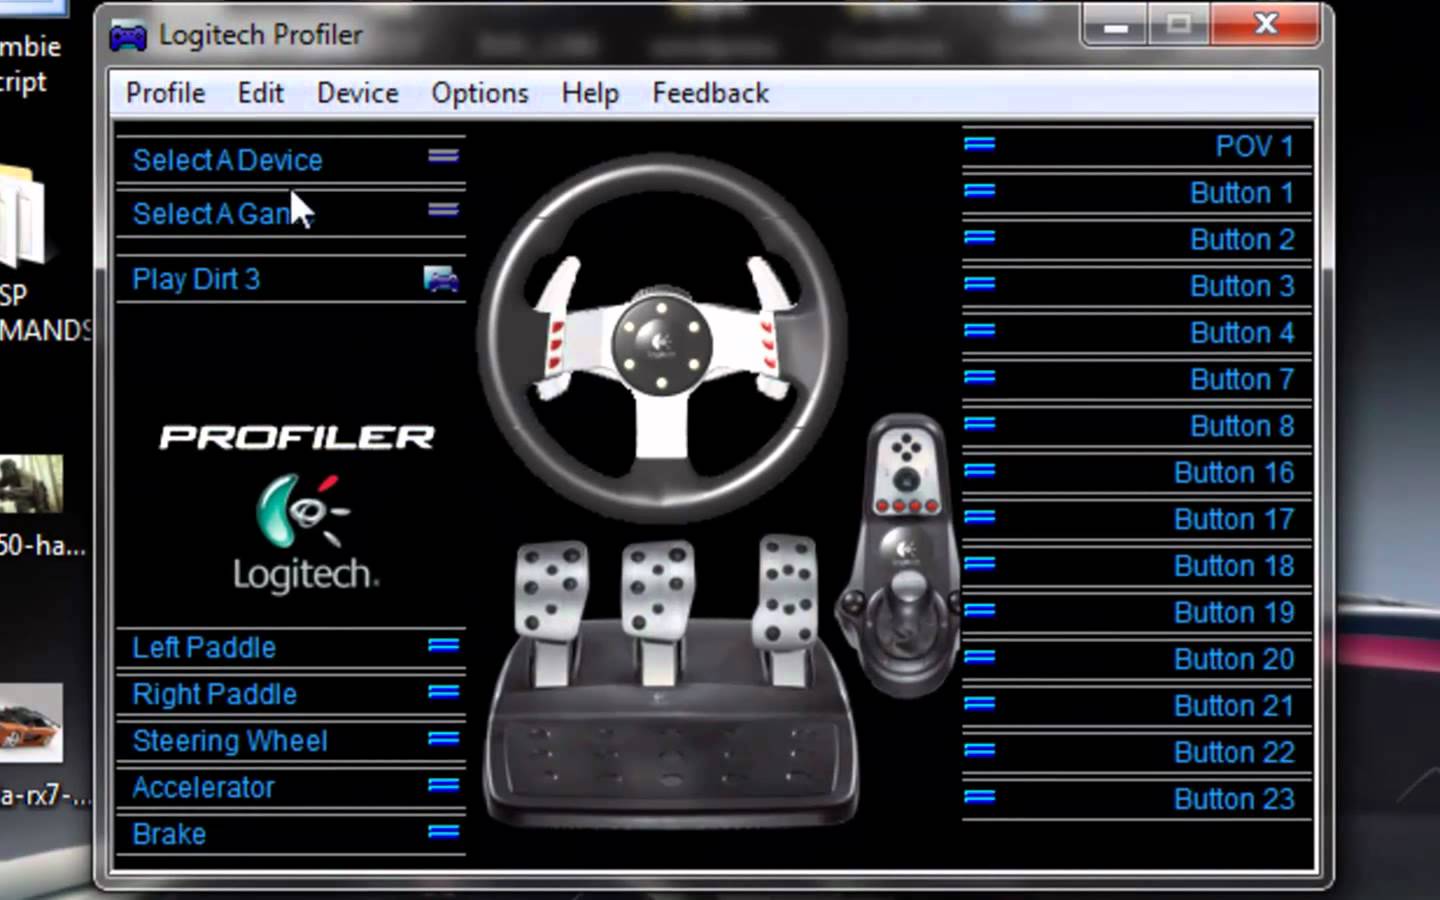The width and height of the screenshot is (1440, 900).
Task: Expand the Select A Device dropdown
Action: click(443, 157)
